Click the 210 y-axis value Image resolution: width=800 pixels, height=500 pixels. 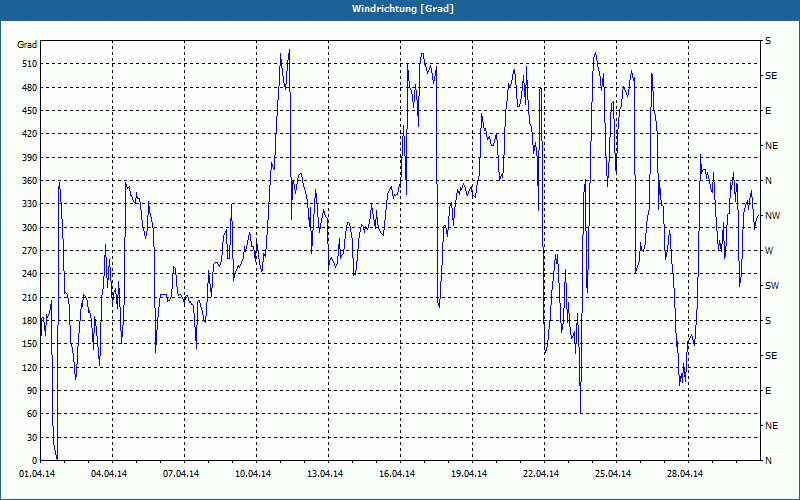click(30, 297)
